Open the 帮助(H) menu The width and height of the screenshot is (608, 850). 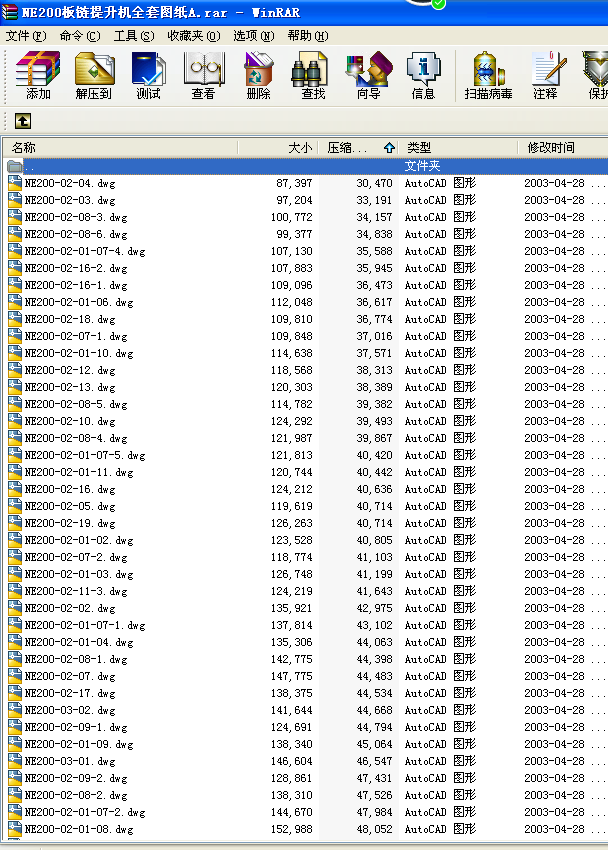click(x=308, y=36)
